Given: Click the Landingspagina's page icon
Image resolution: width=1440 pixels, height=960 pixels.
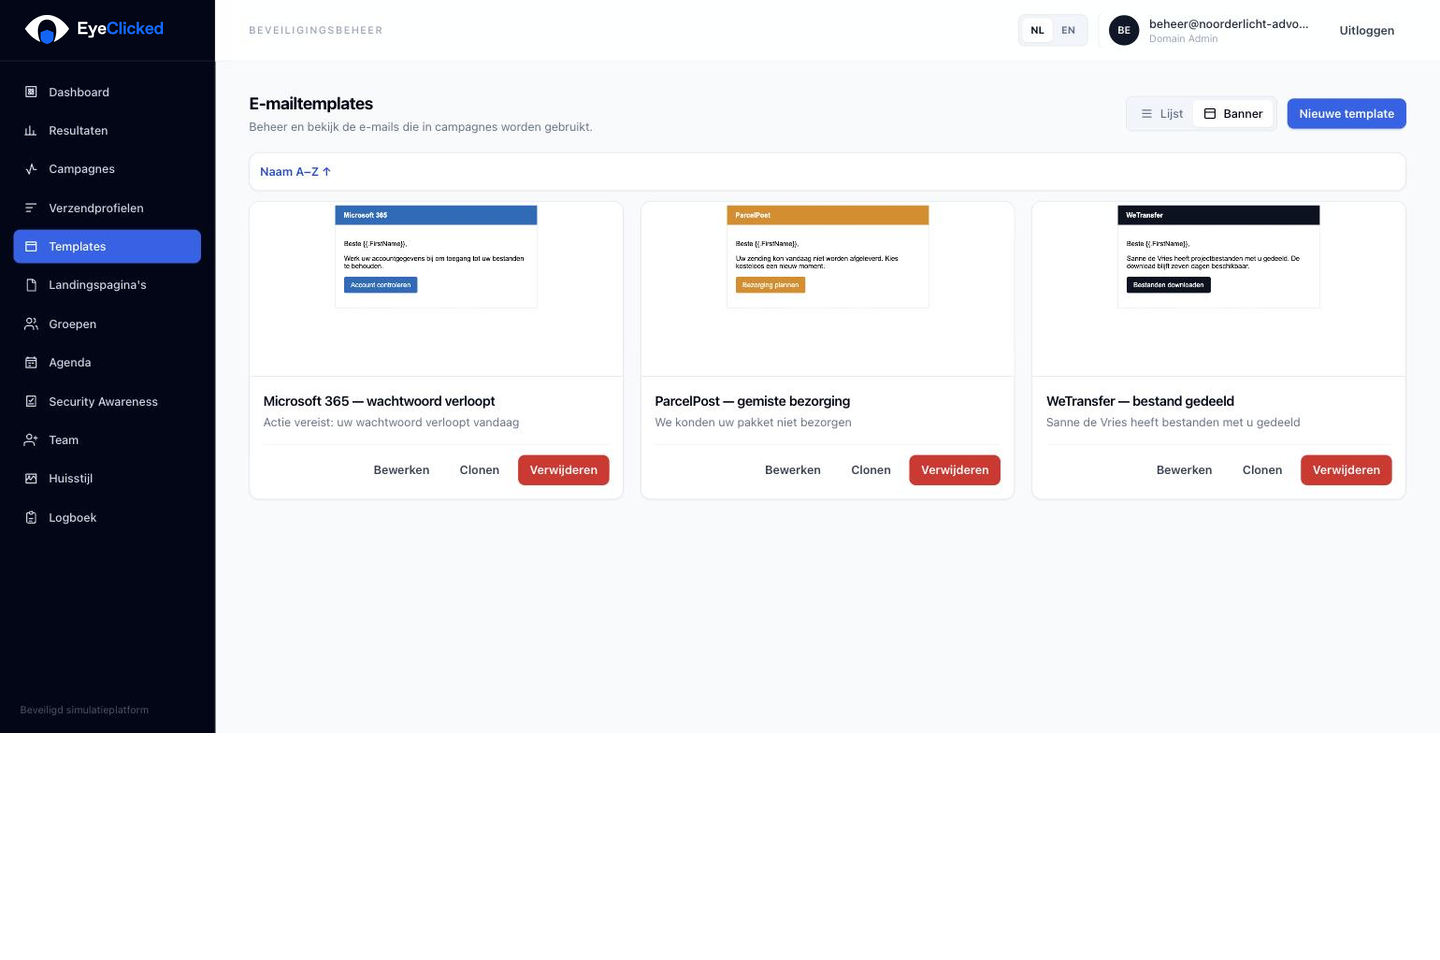Looking at the screenshot, I should [31, 285].
